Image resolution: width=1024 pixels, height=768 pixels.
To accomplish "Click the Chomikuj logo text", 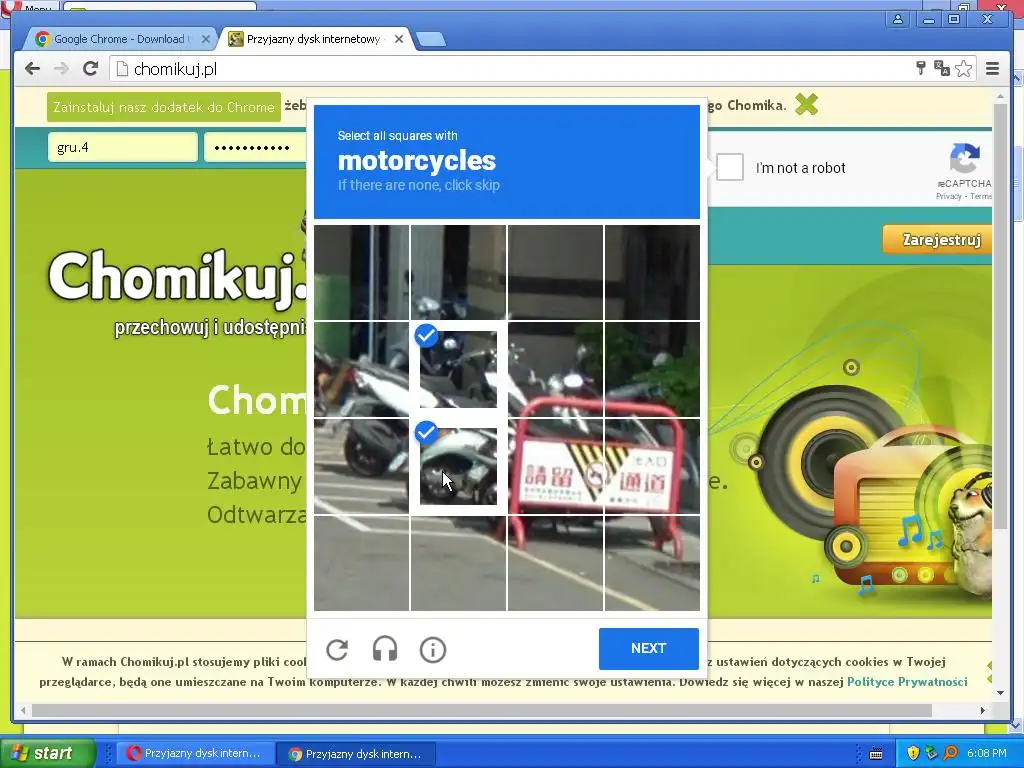I will (176, 279).
